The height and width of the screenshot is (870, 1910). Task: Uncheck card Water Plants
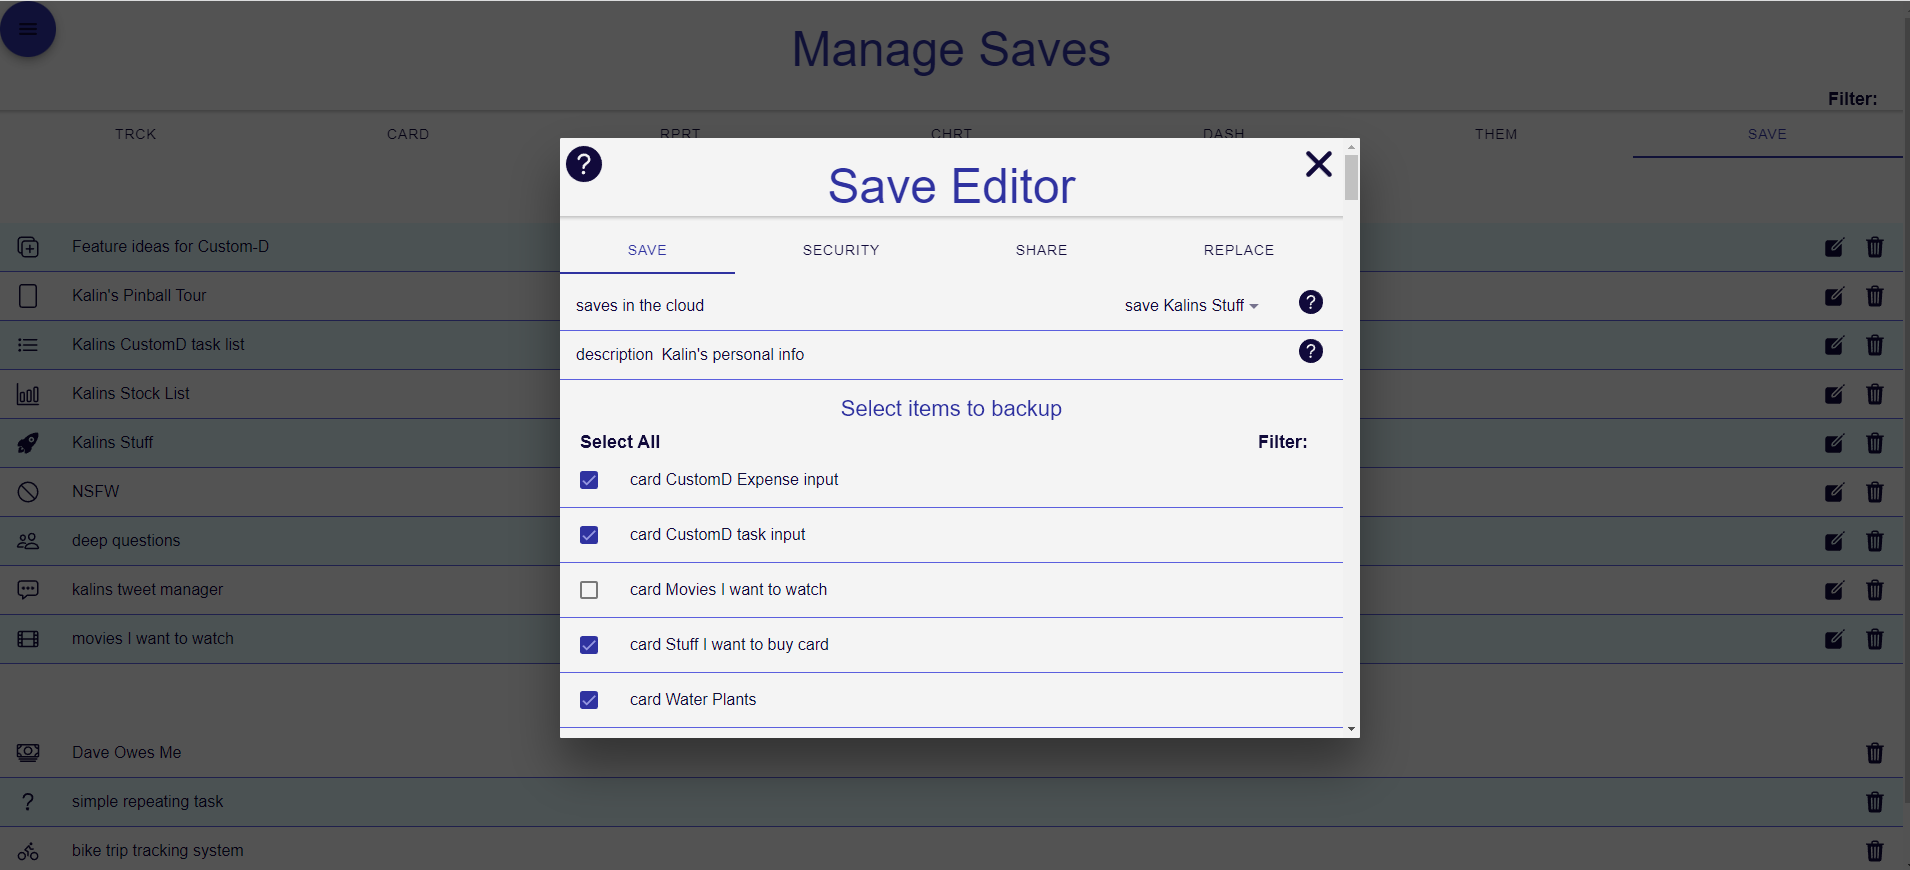tap(589, 700)
